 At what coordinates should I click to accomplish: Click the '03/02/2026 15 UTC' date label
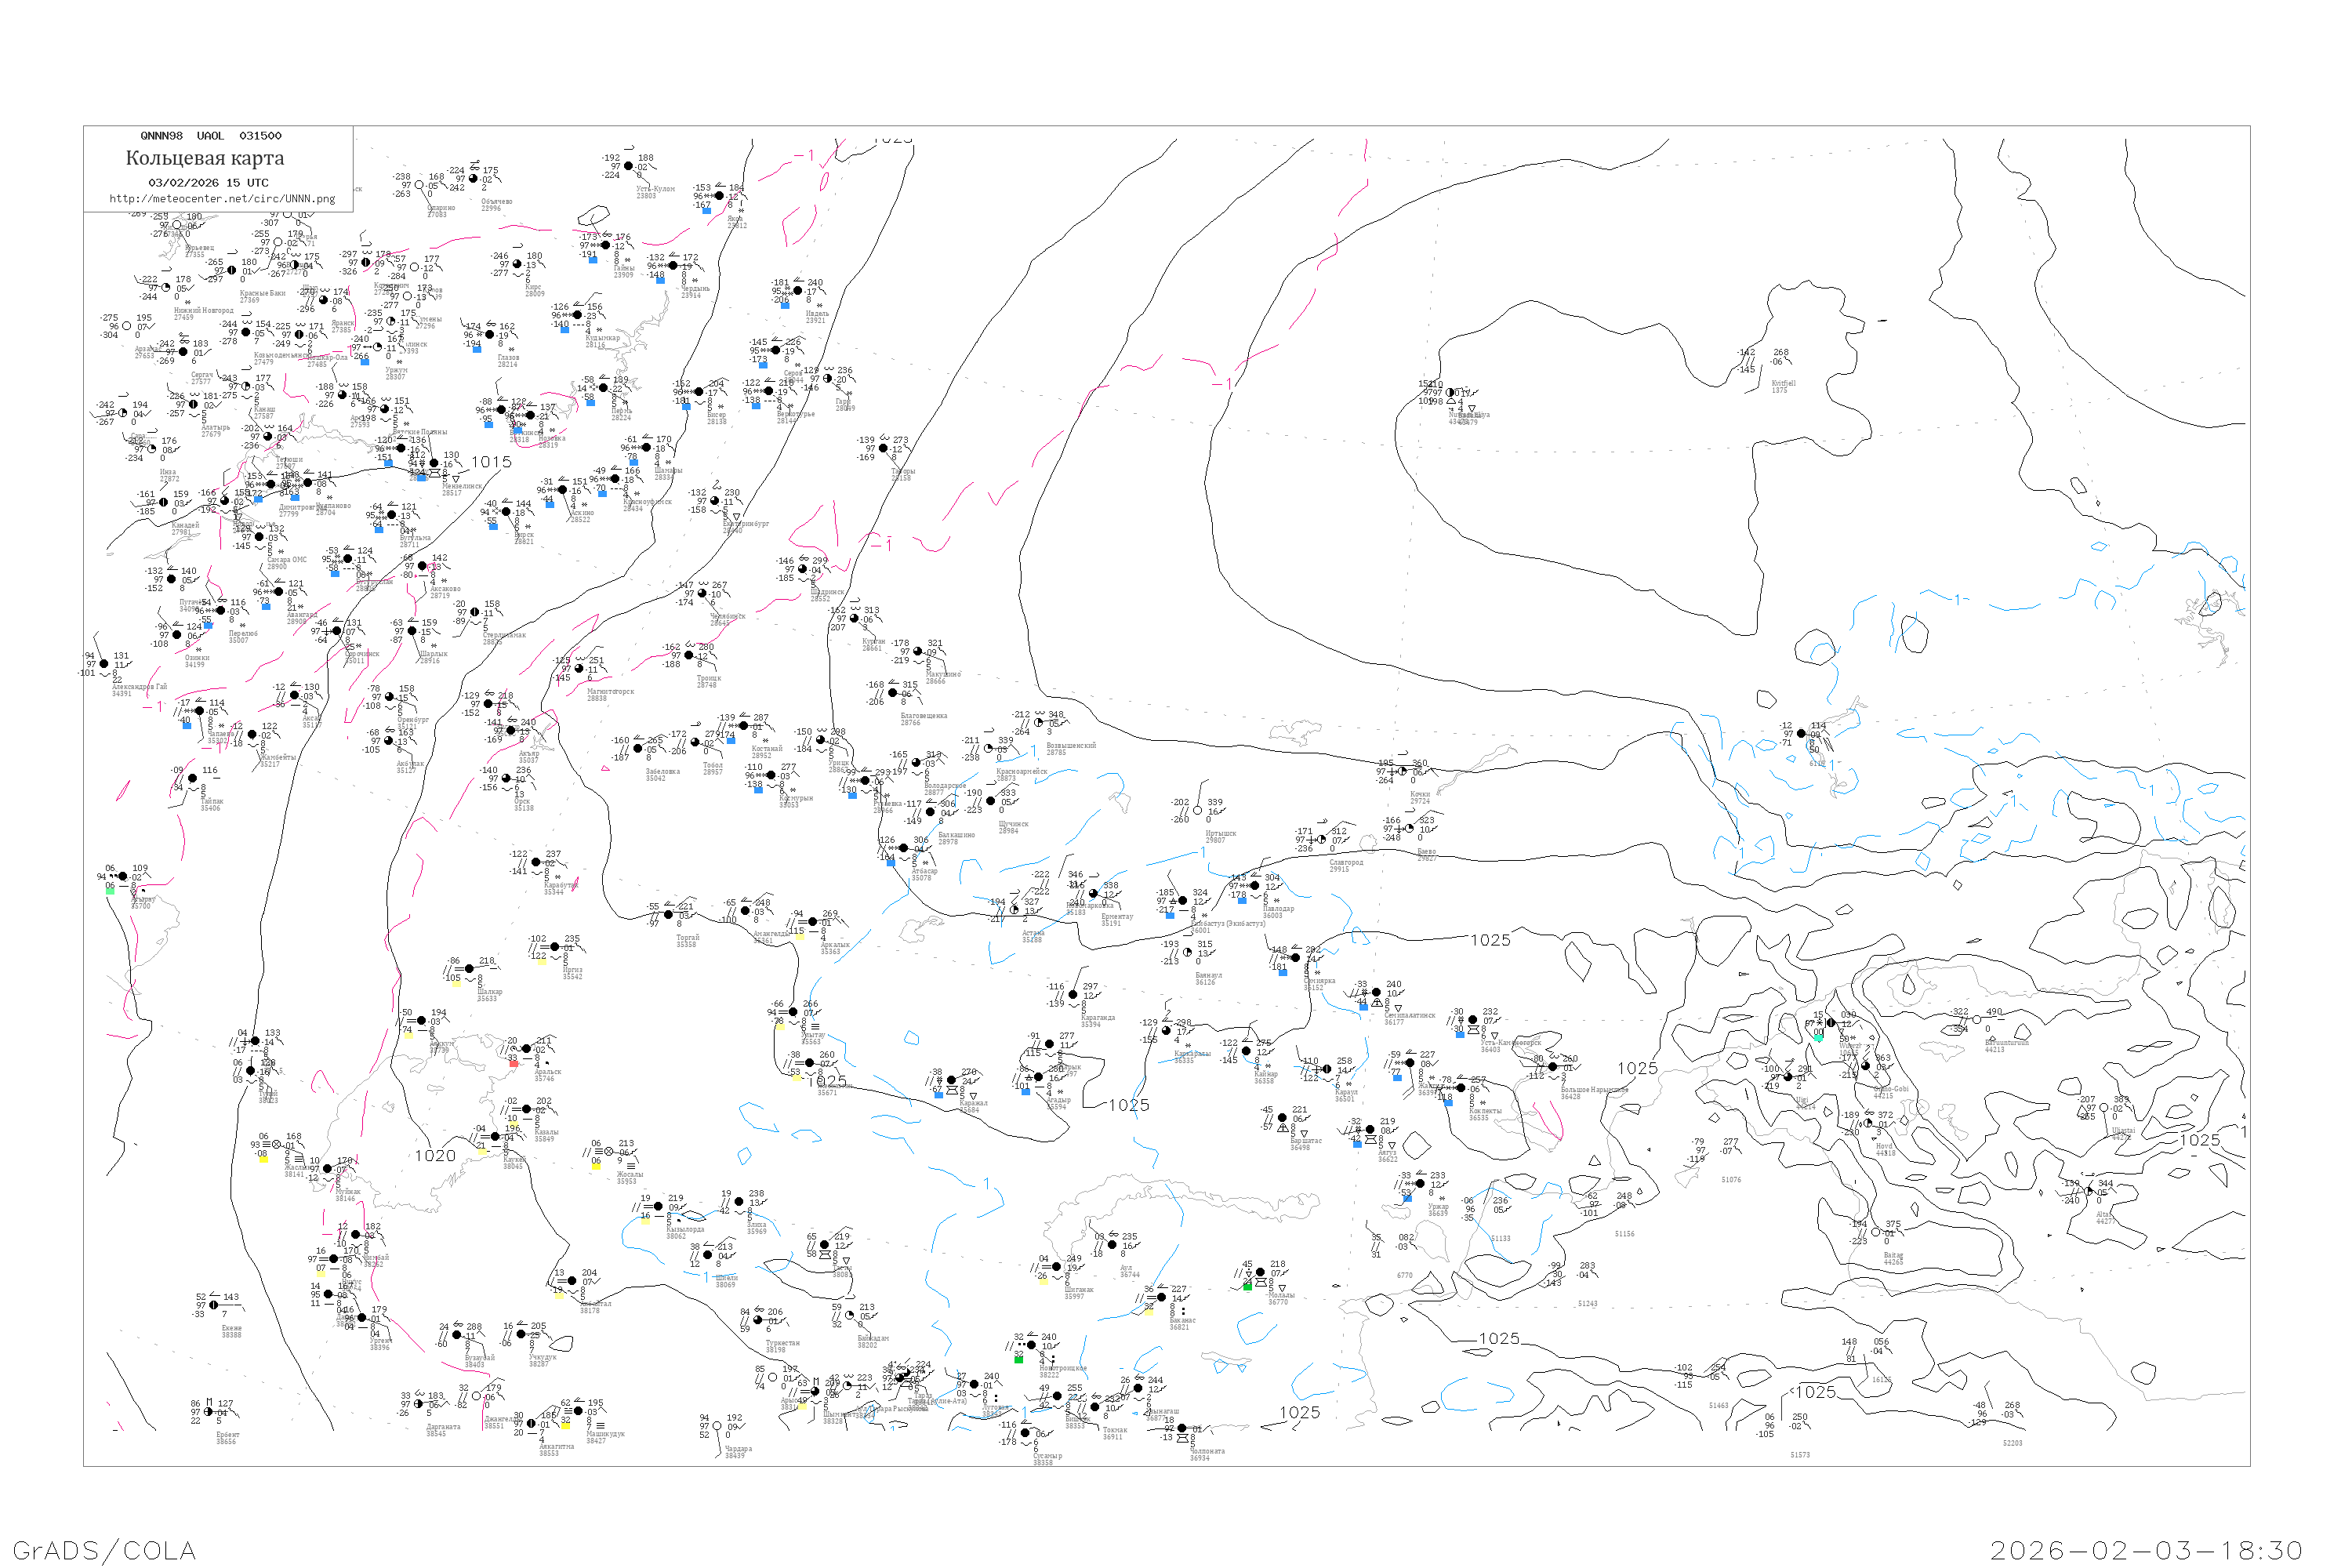(208, 183)
